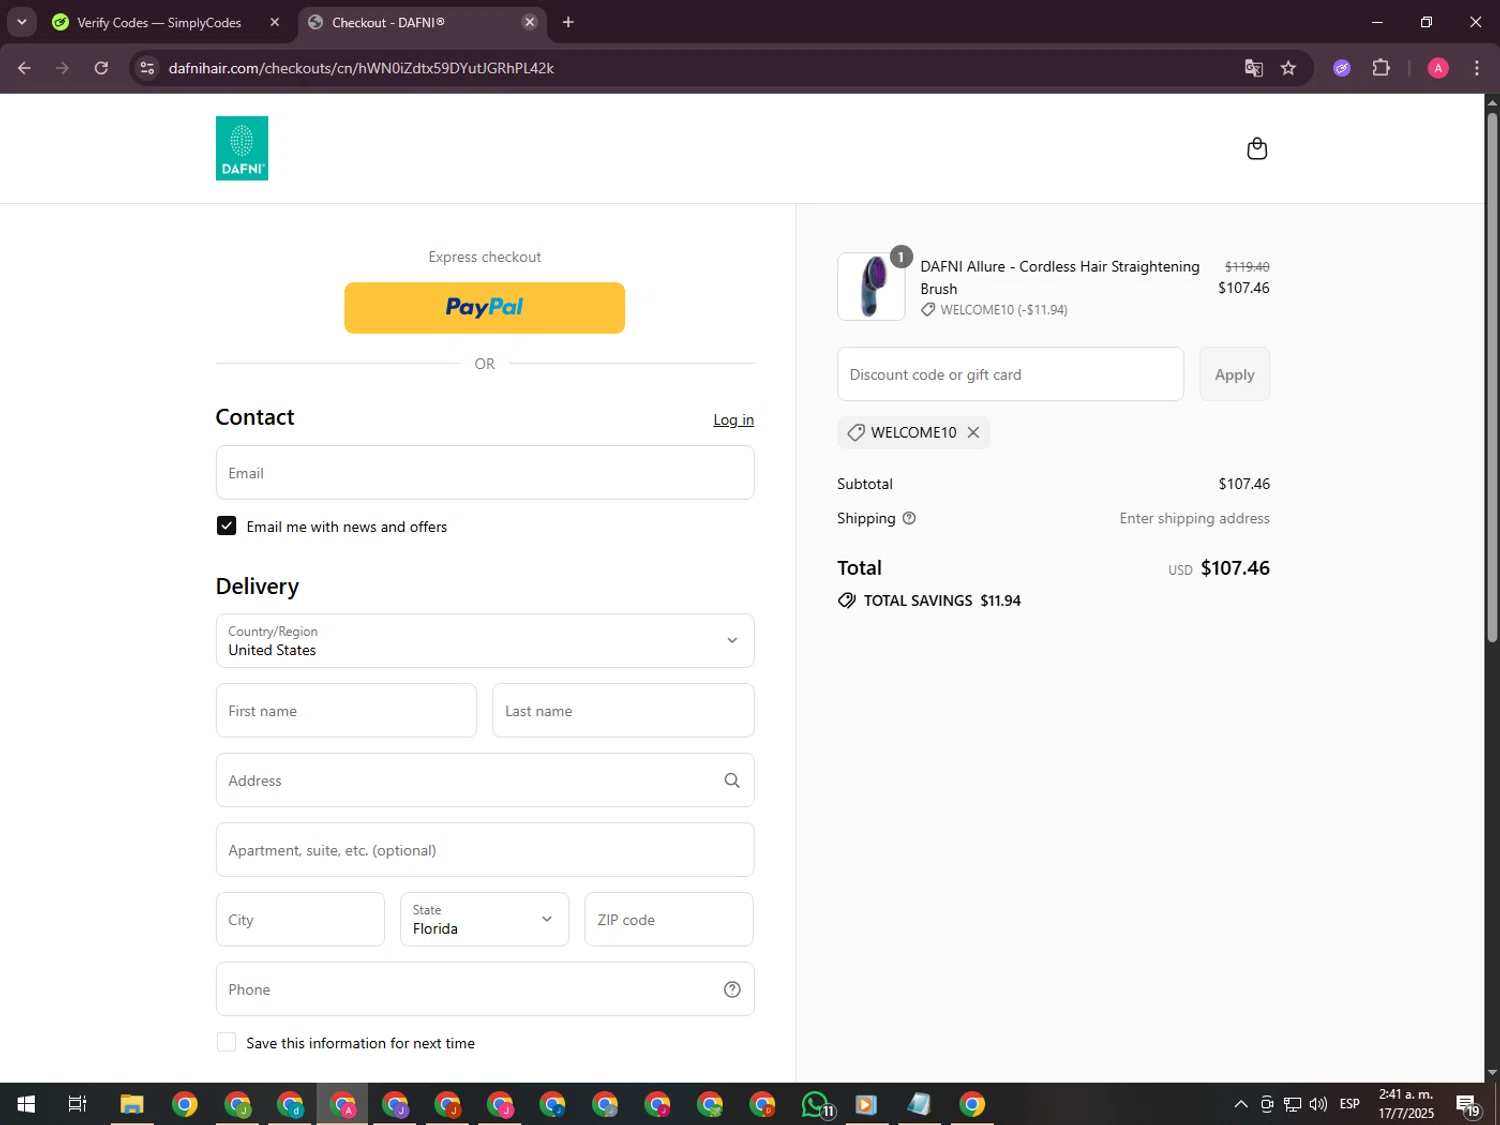Click the Log in link
The width and height of the screenshot is (1500, 1125).
(x=733, y=420)
